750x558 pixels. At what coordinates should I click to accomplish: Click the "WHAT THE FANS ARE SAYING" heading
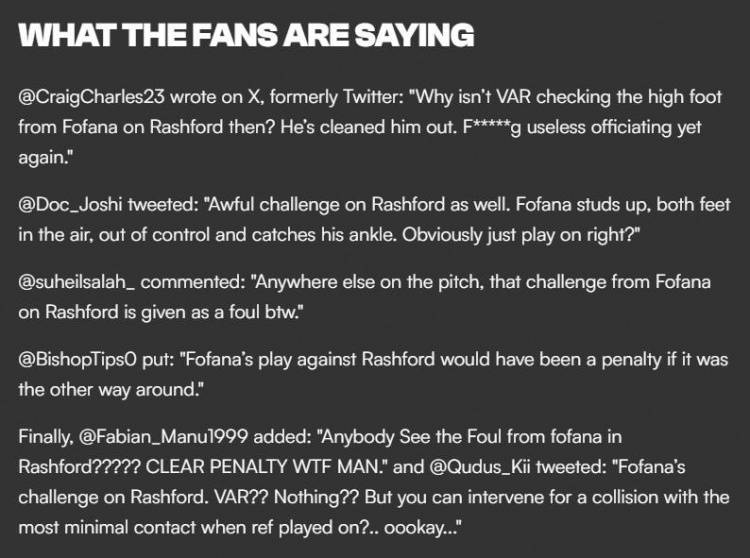pos(246,37)
